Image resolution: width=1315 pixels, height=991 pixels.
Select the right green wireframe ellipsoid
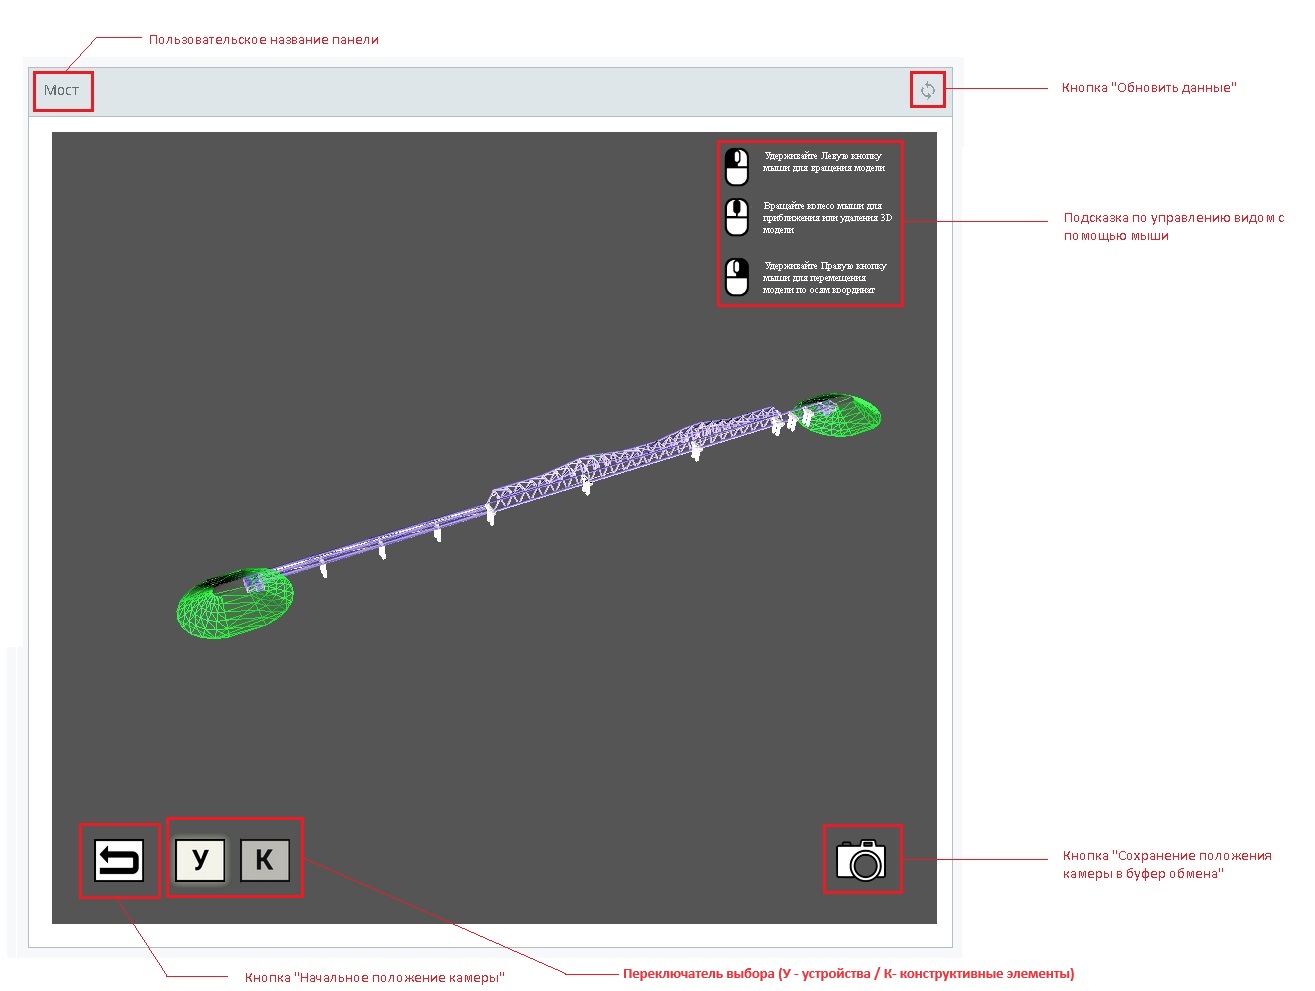click(x=838, y=415)
